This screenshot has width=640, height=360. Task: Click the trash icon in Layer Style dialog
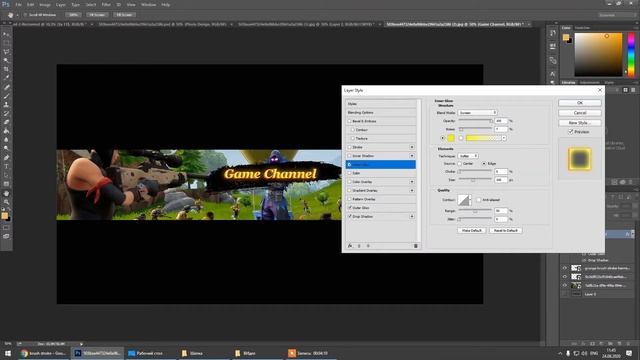click(416, 246)
